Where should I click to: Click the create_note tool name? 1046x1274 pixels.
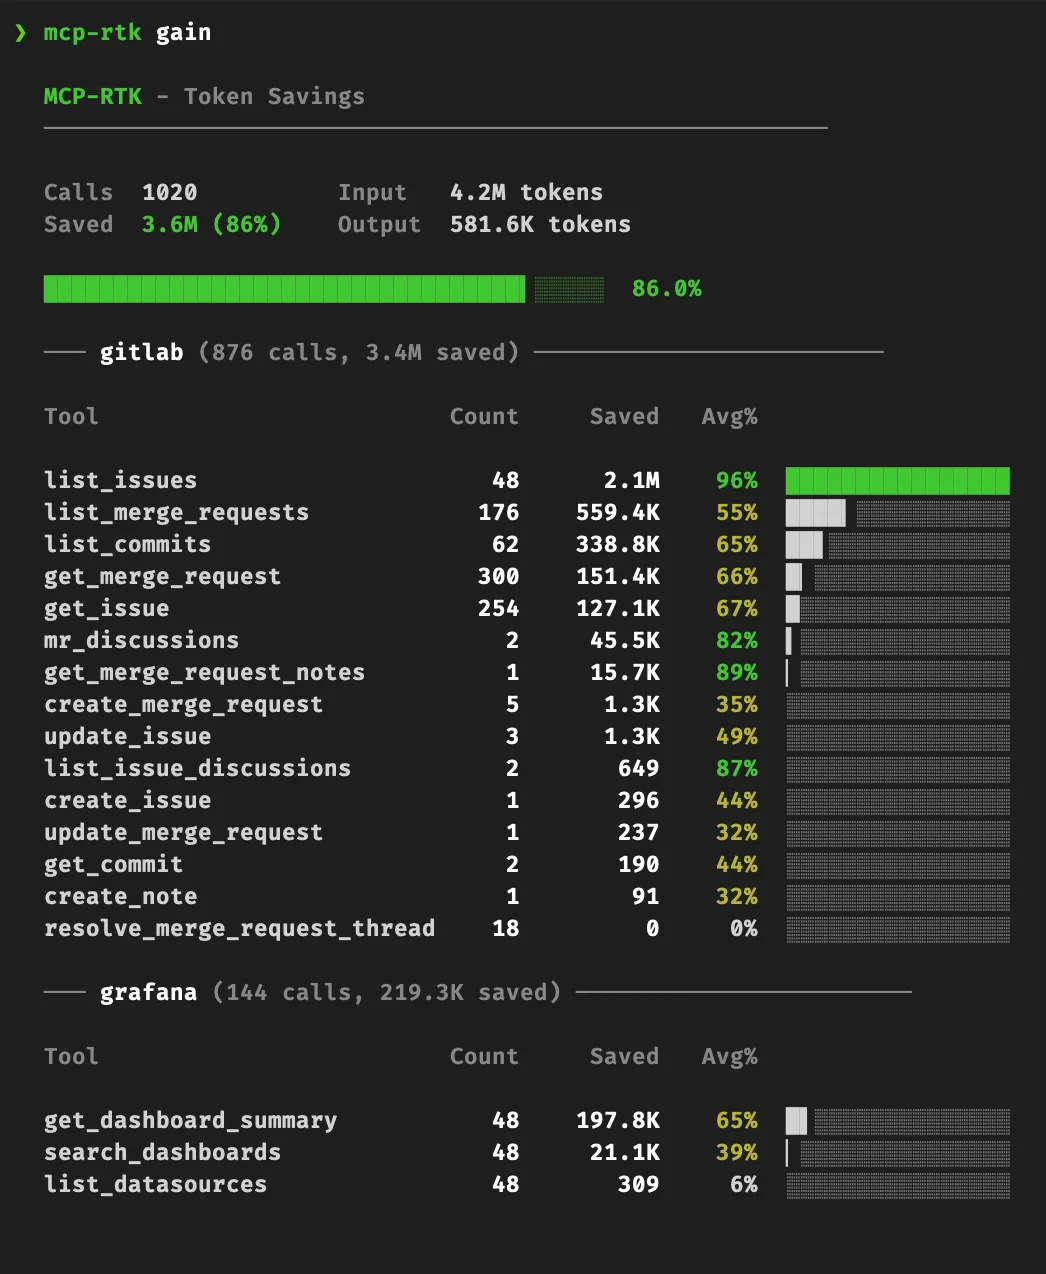tap(120, 896)
